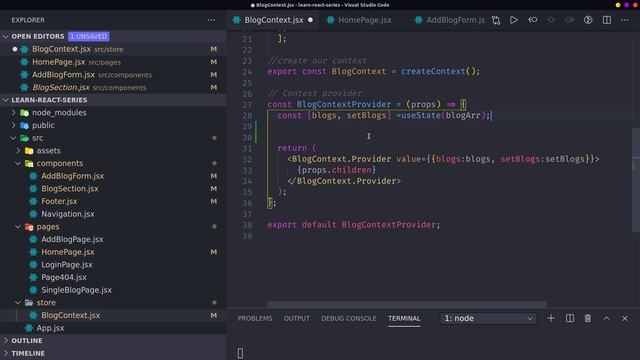The image size is (640, 360).
Task: Kill terminal with trash icon
Action: pyautogui.click(x=588, y=318)
